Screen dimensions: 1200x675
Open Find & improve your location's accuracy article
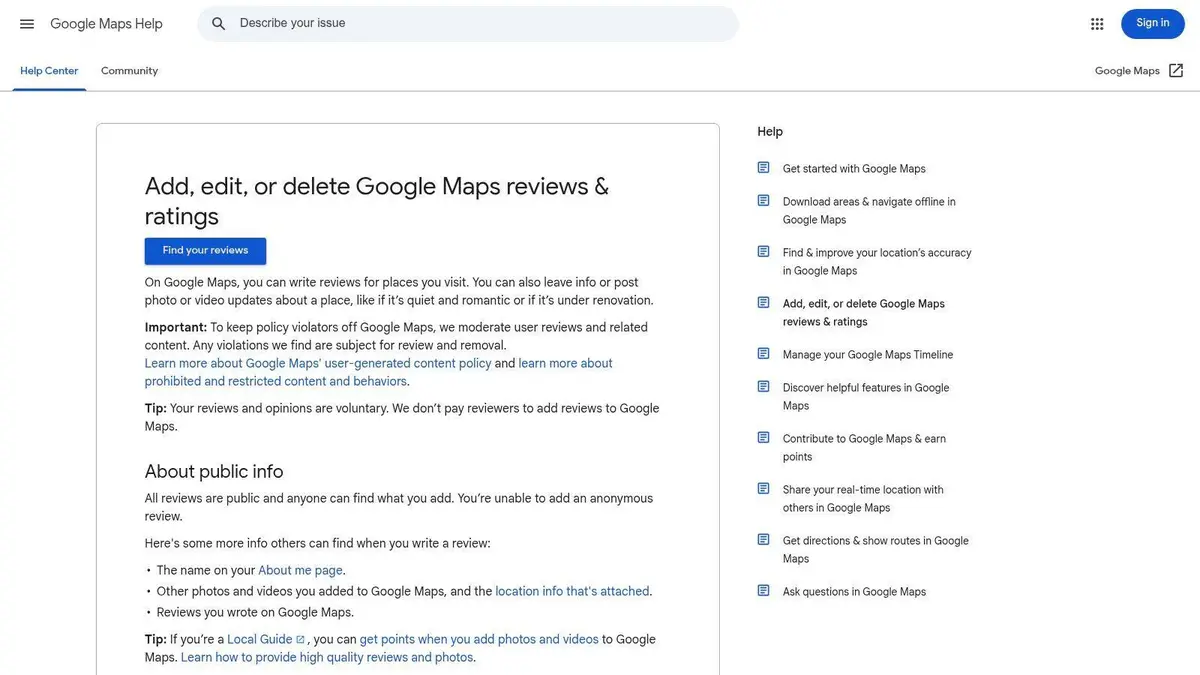[x=877, y=262]
